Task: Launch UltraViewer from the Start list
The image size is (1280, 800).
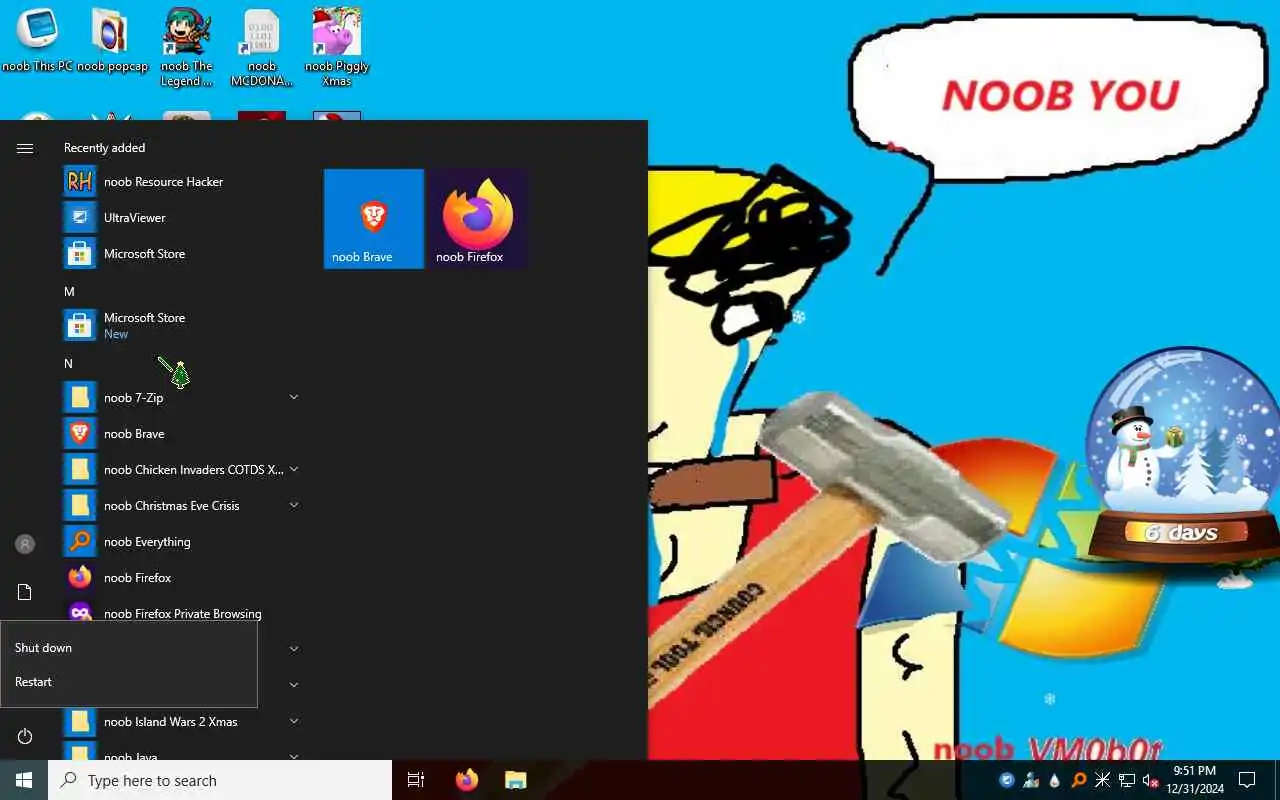Action: tap(182, 218)
